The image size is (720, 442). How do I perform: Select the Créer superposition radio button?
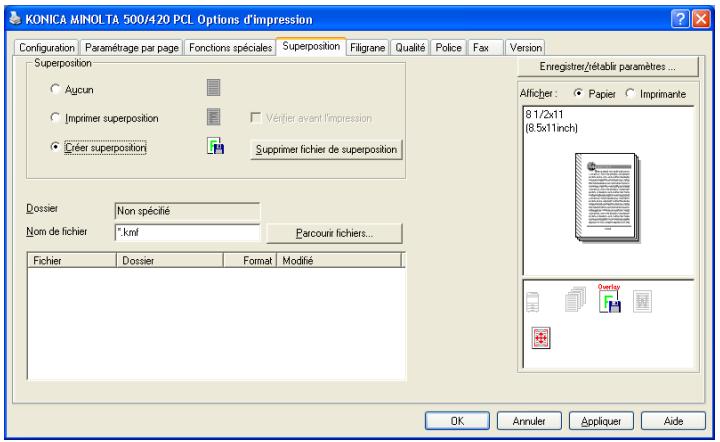click(55, 147)
